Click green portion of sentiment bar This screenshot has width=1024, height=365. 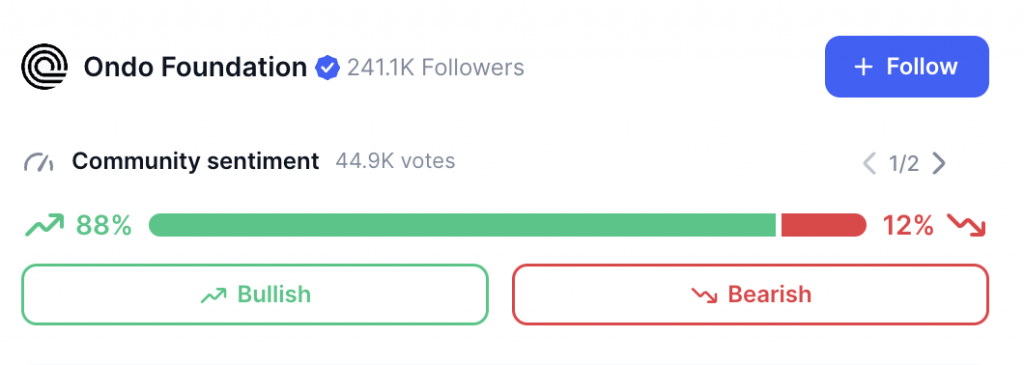(462, 225)
